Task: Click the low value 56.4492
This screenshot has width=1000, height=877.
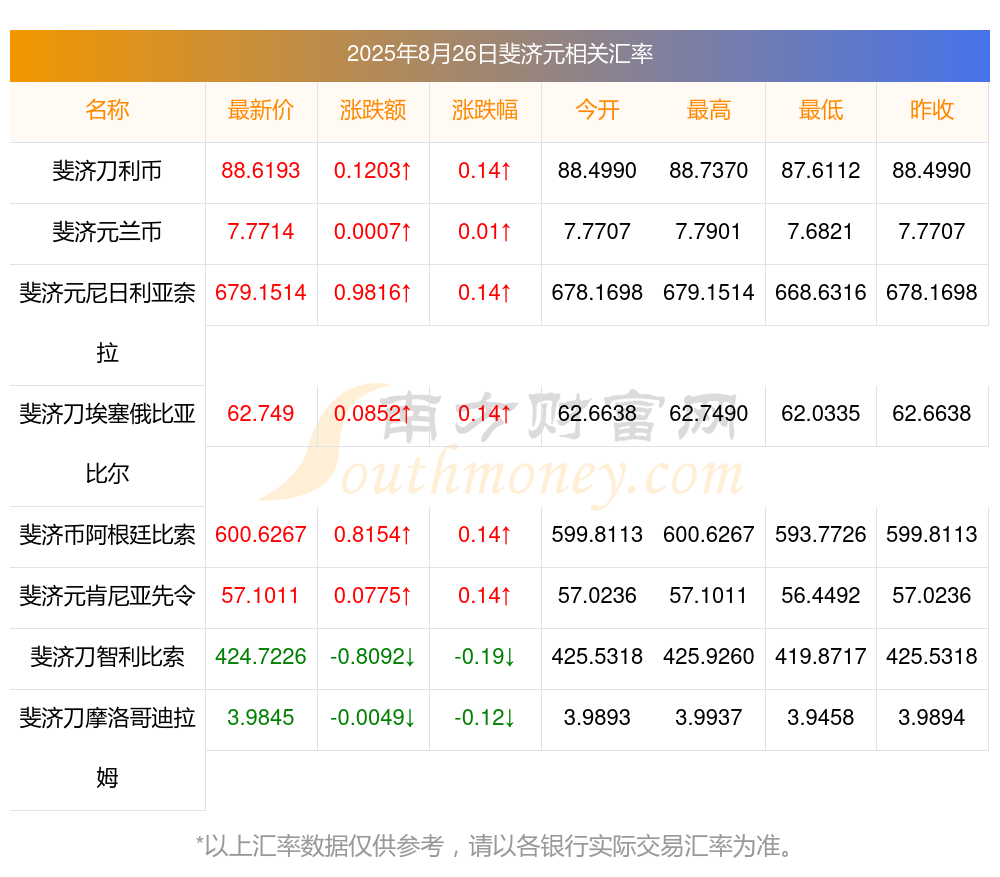Action: point(821,596)
